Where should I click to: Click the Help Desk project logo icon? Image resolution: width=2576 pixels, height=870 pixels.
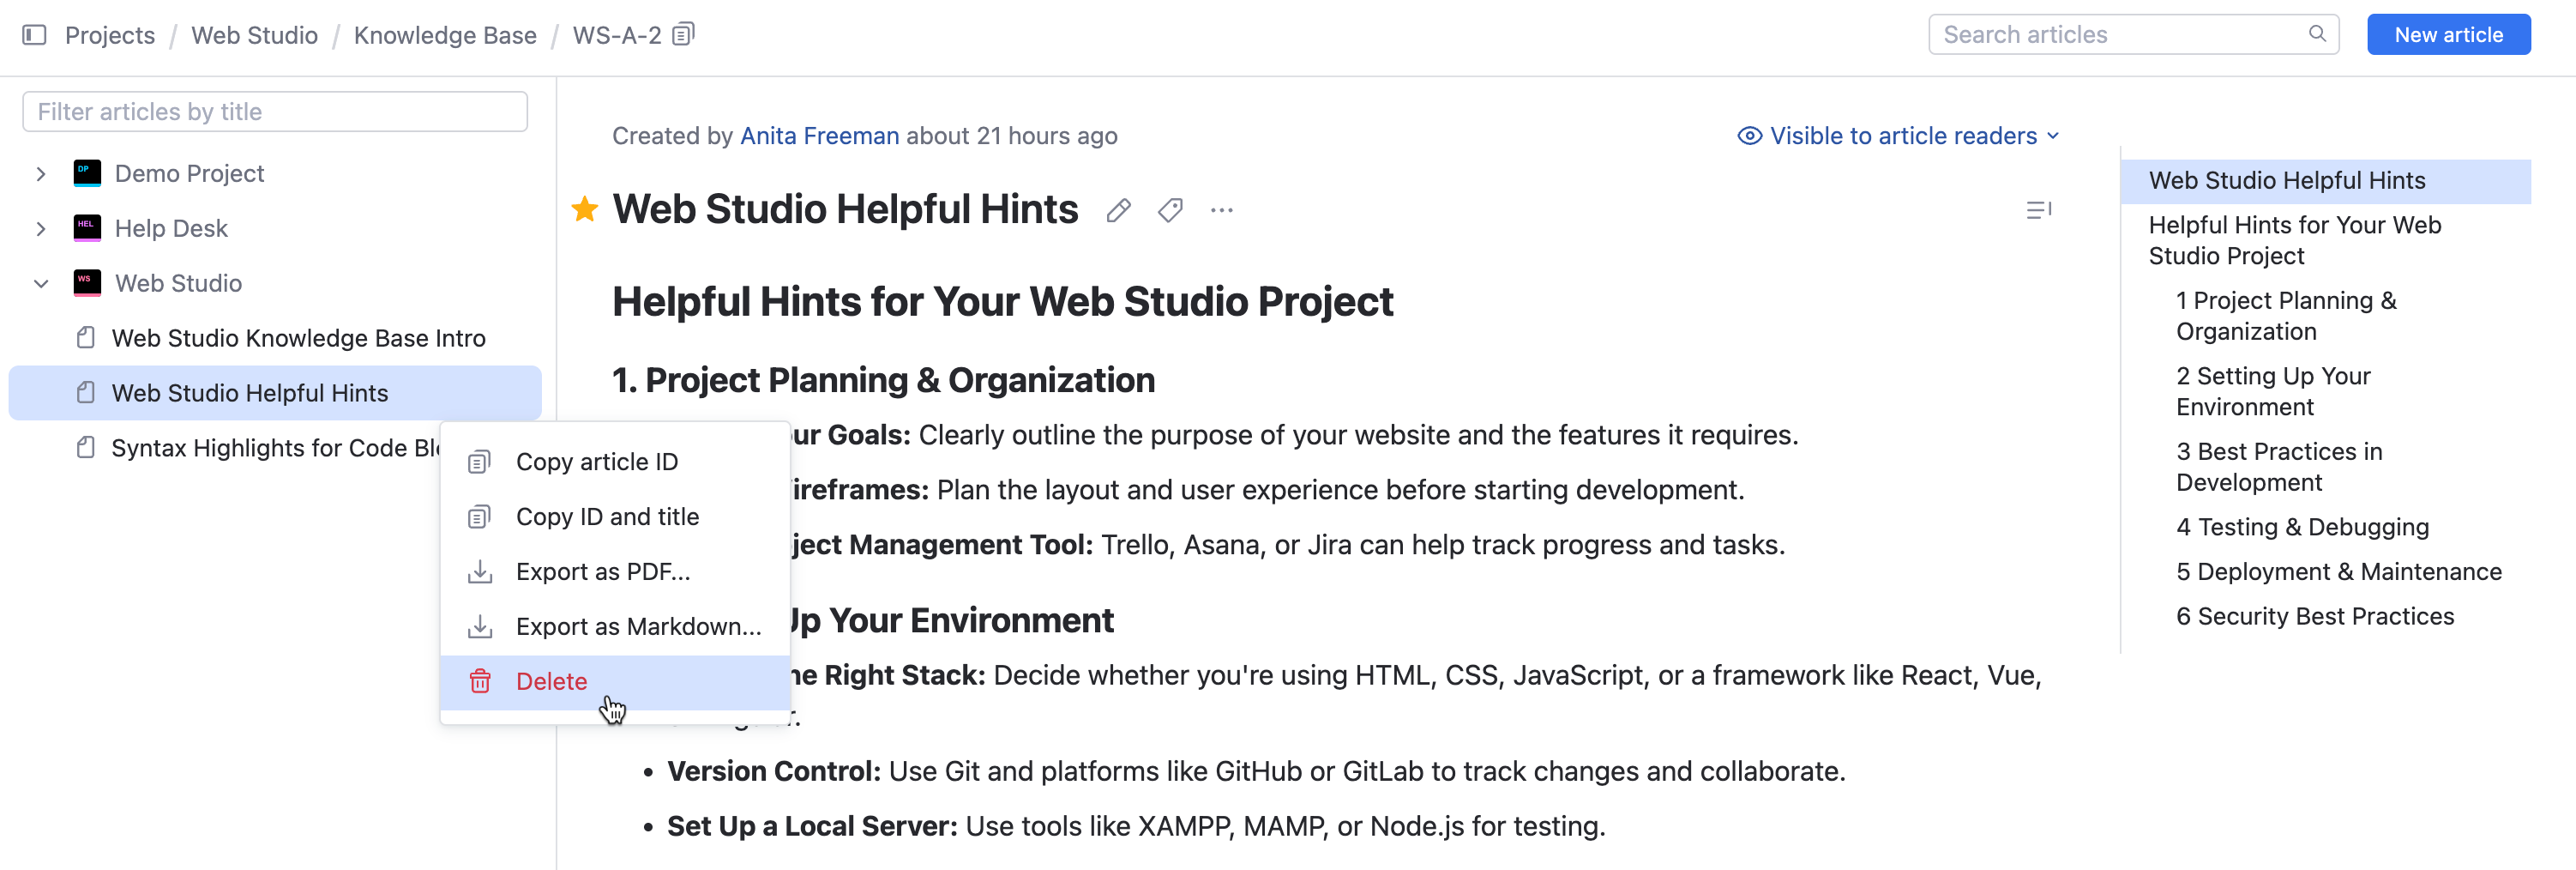(88, 227)
